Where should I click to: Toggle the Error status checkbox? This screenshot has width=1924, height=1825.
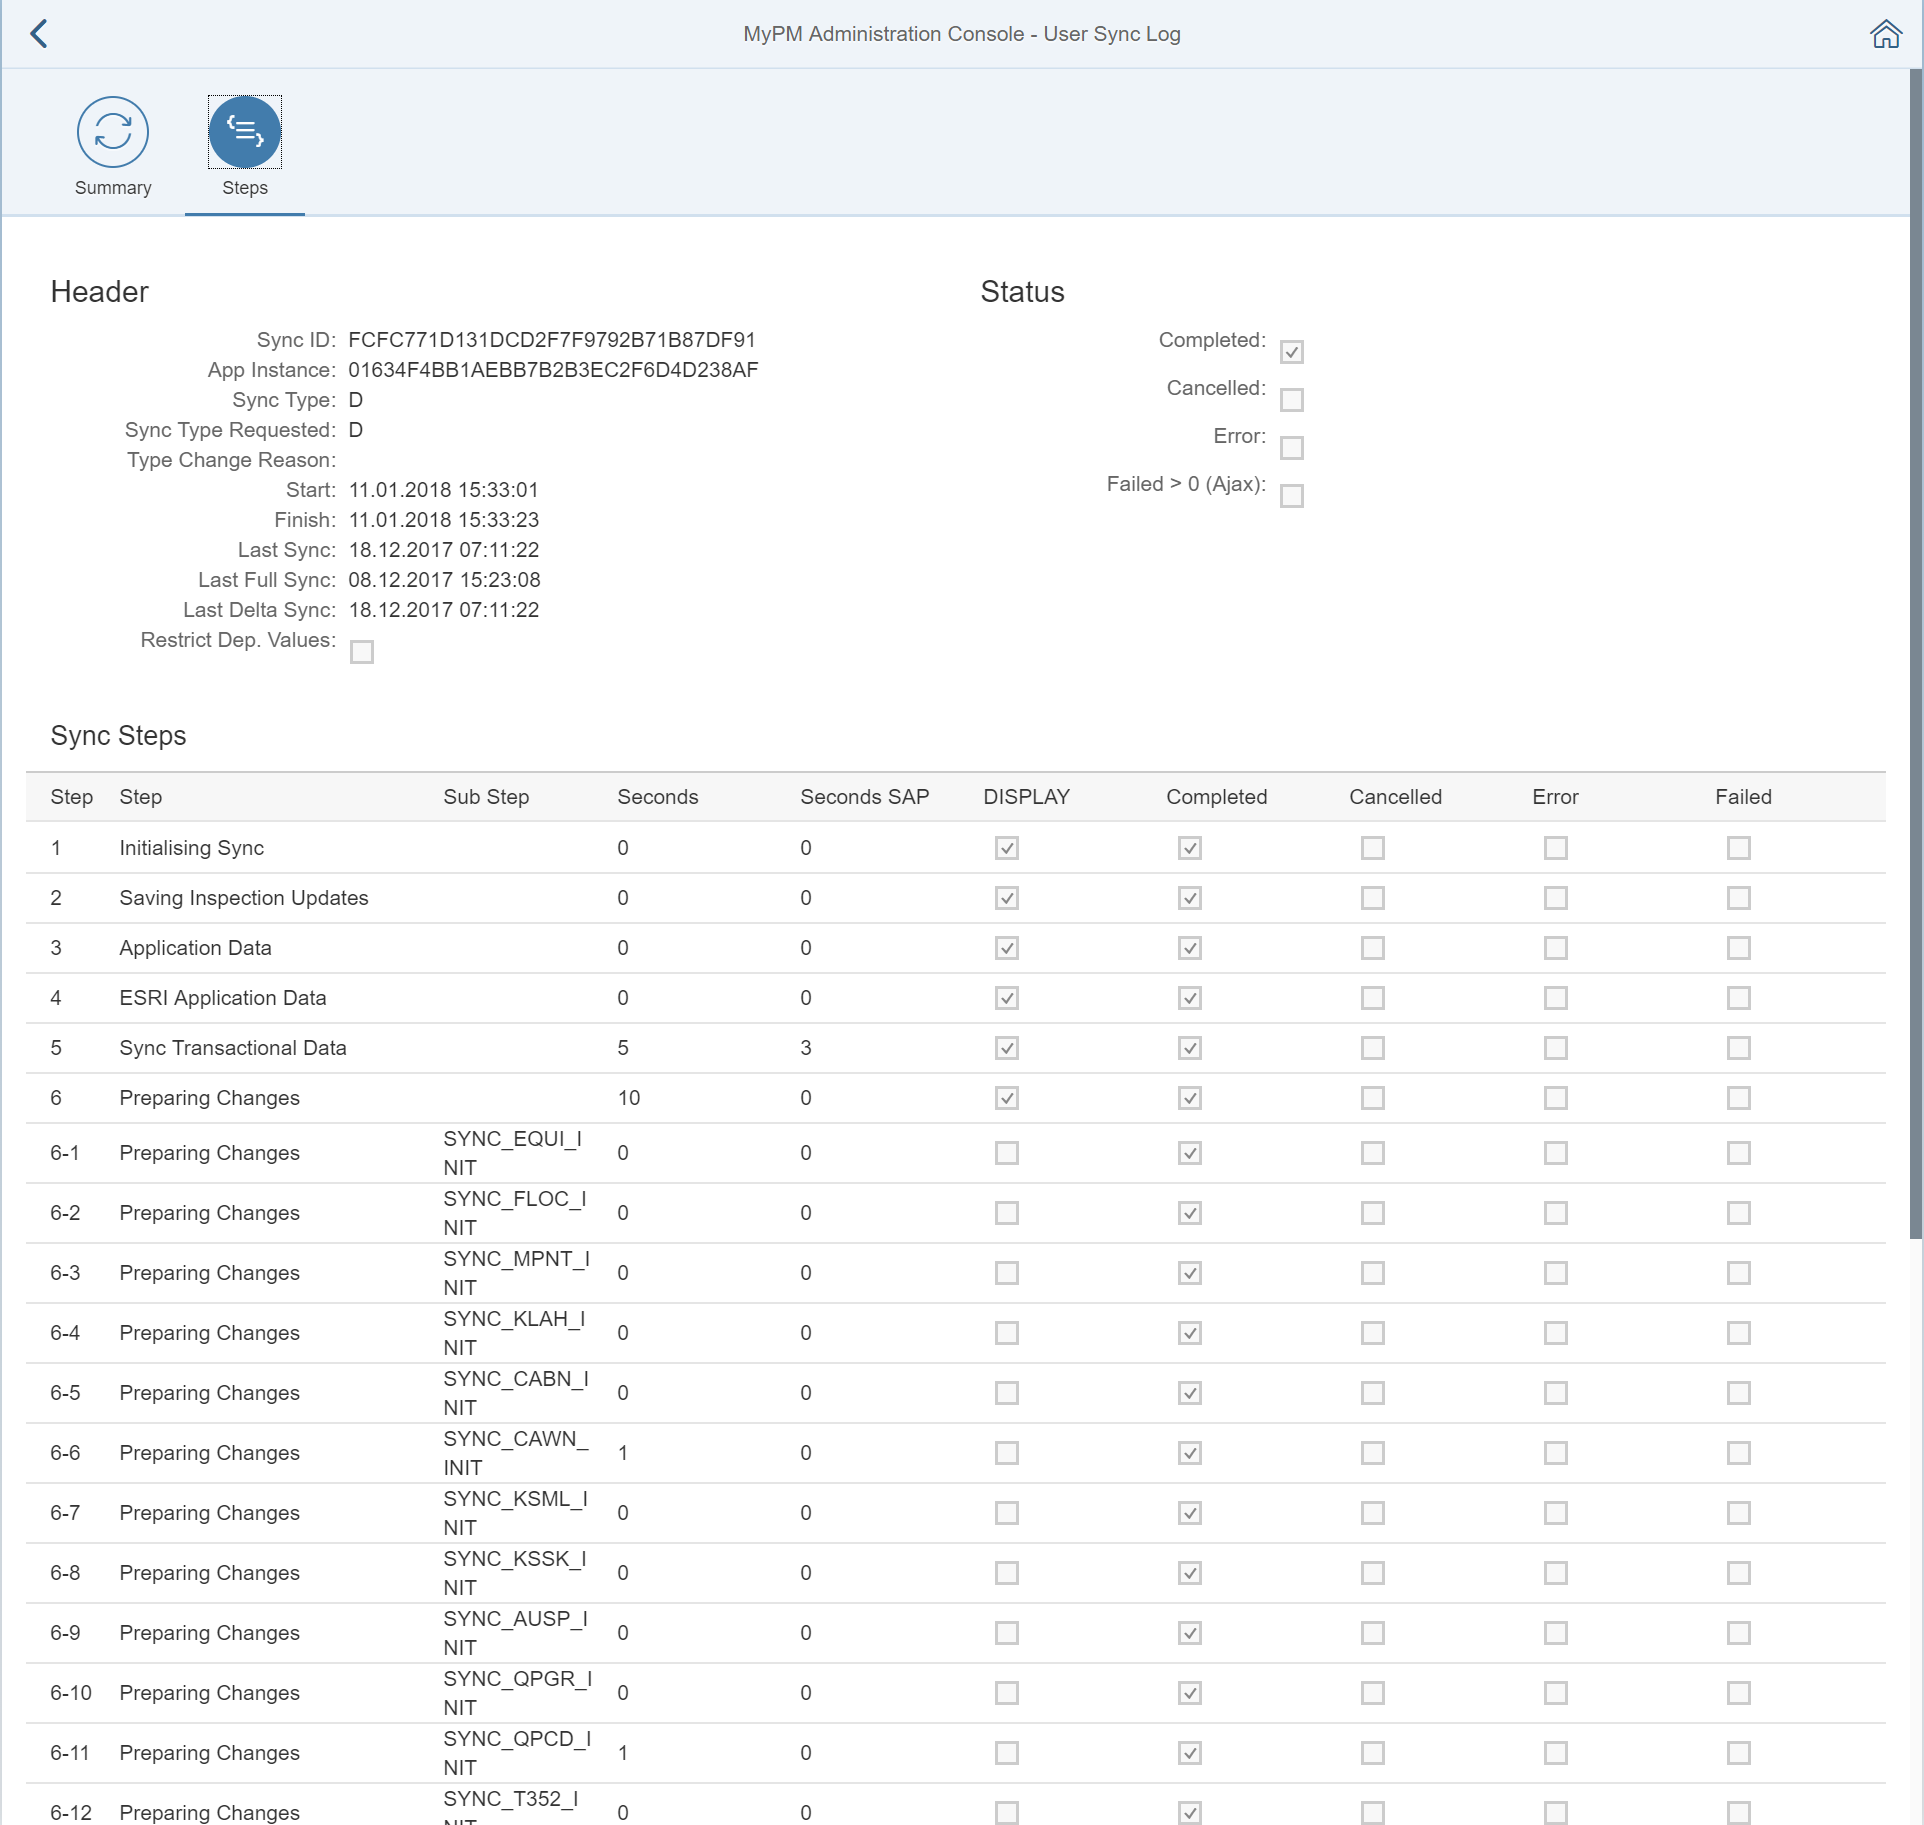pyautogui.click(x=1291, y=448)
